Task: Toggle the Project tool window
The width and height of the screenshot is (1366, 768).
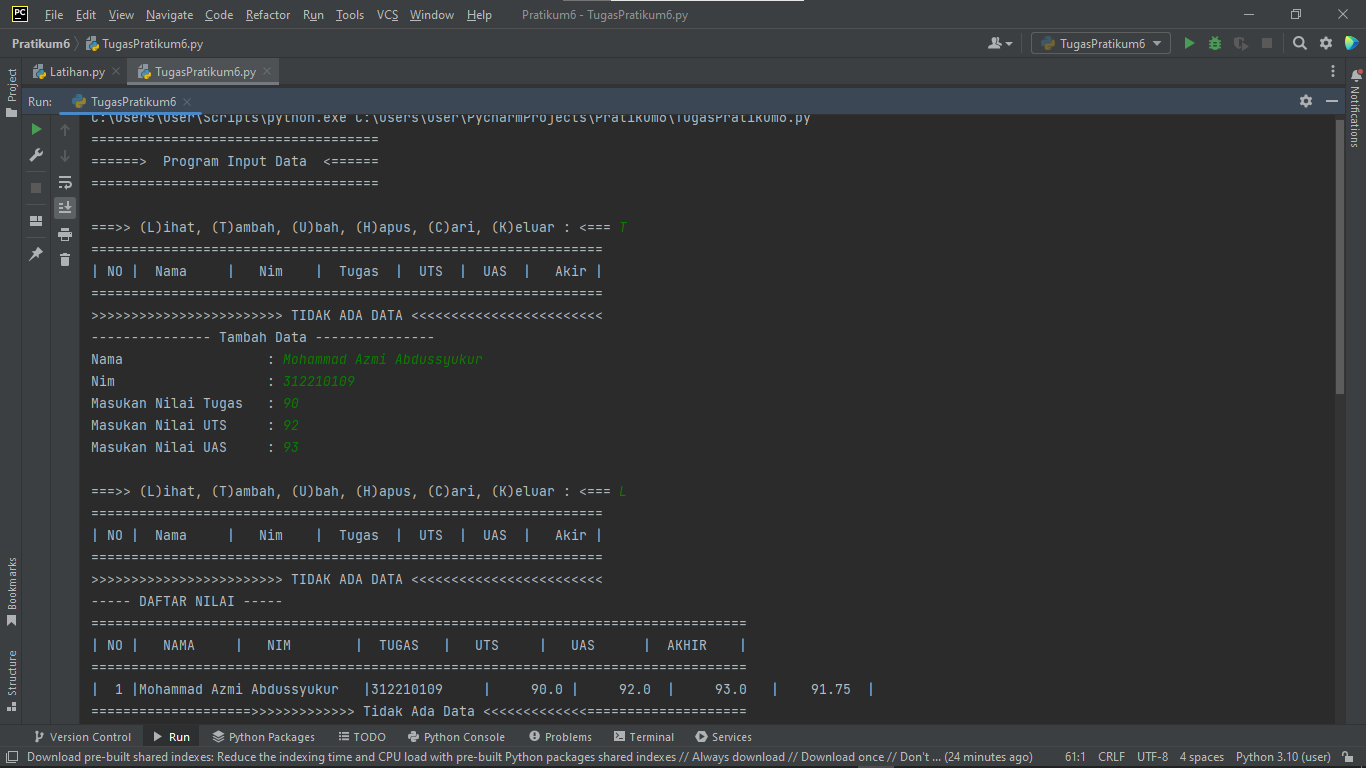Action: pyautogui.click(x=12, y=92)
